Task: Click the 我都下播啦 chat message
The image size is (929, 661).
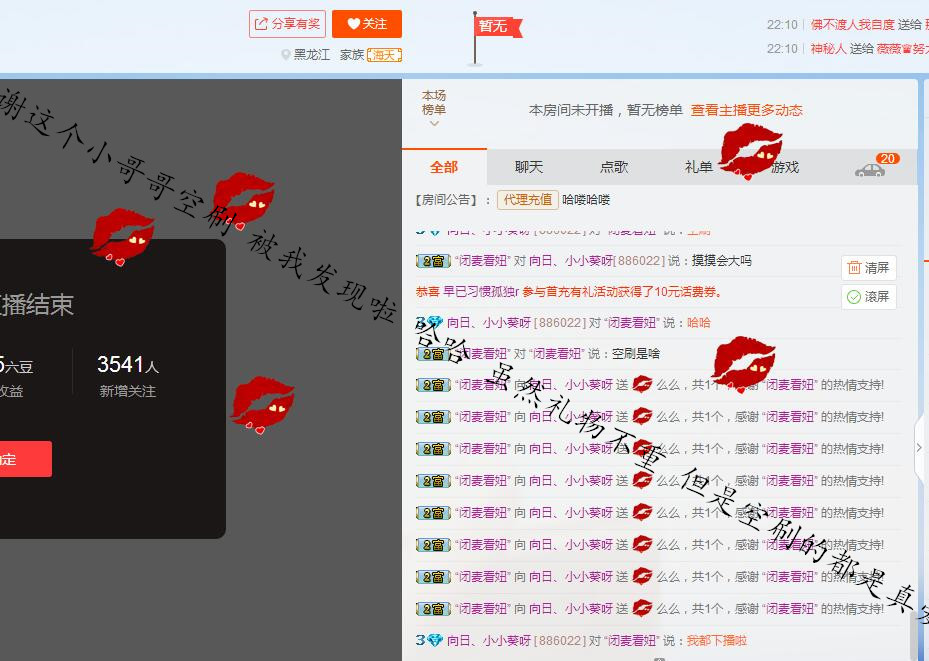Action: click(716, 640)
